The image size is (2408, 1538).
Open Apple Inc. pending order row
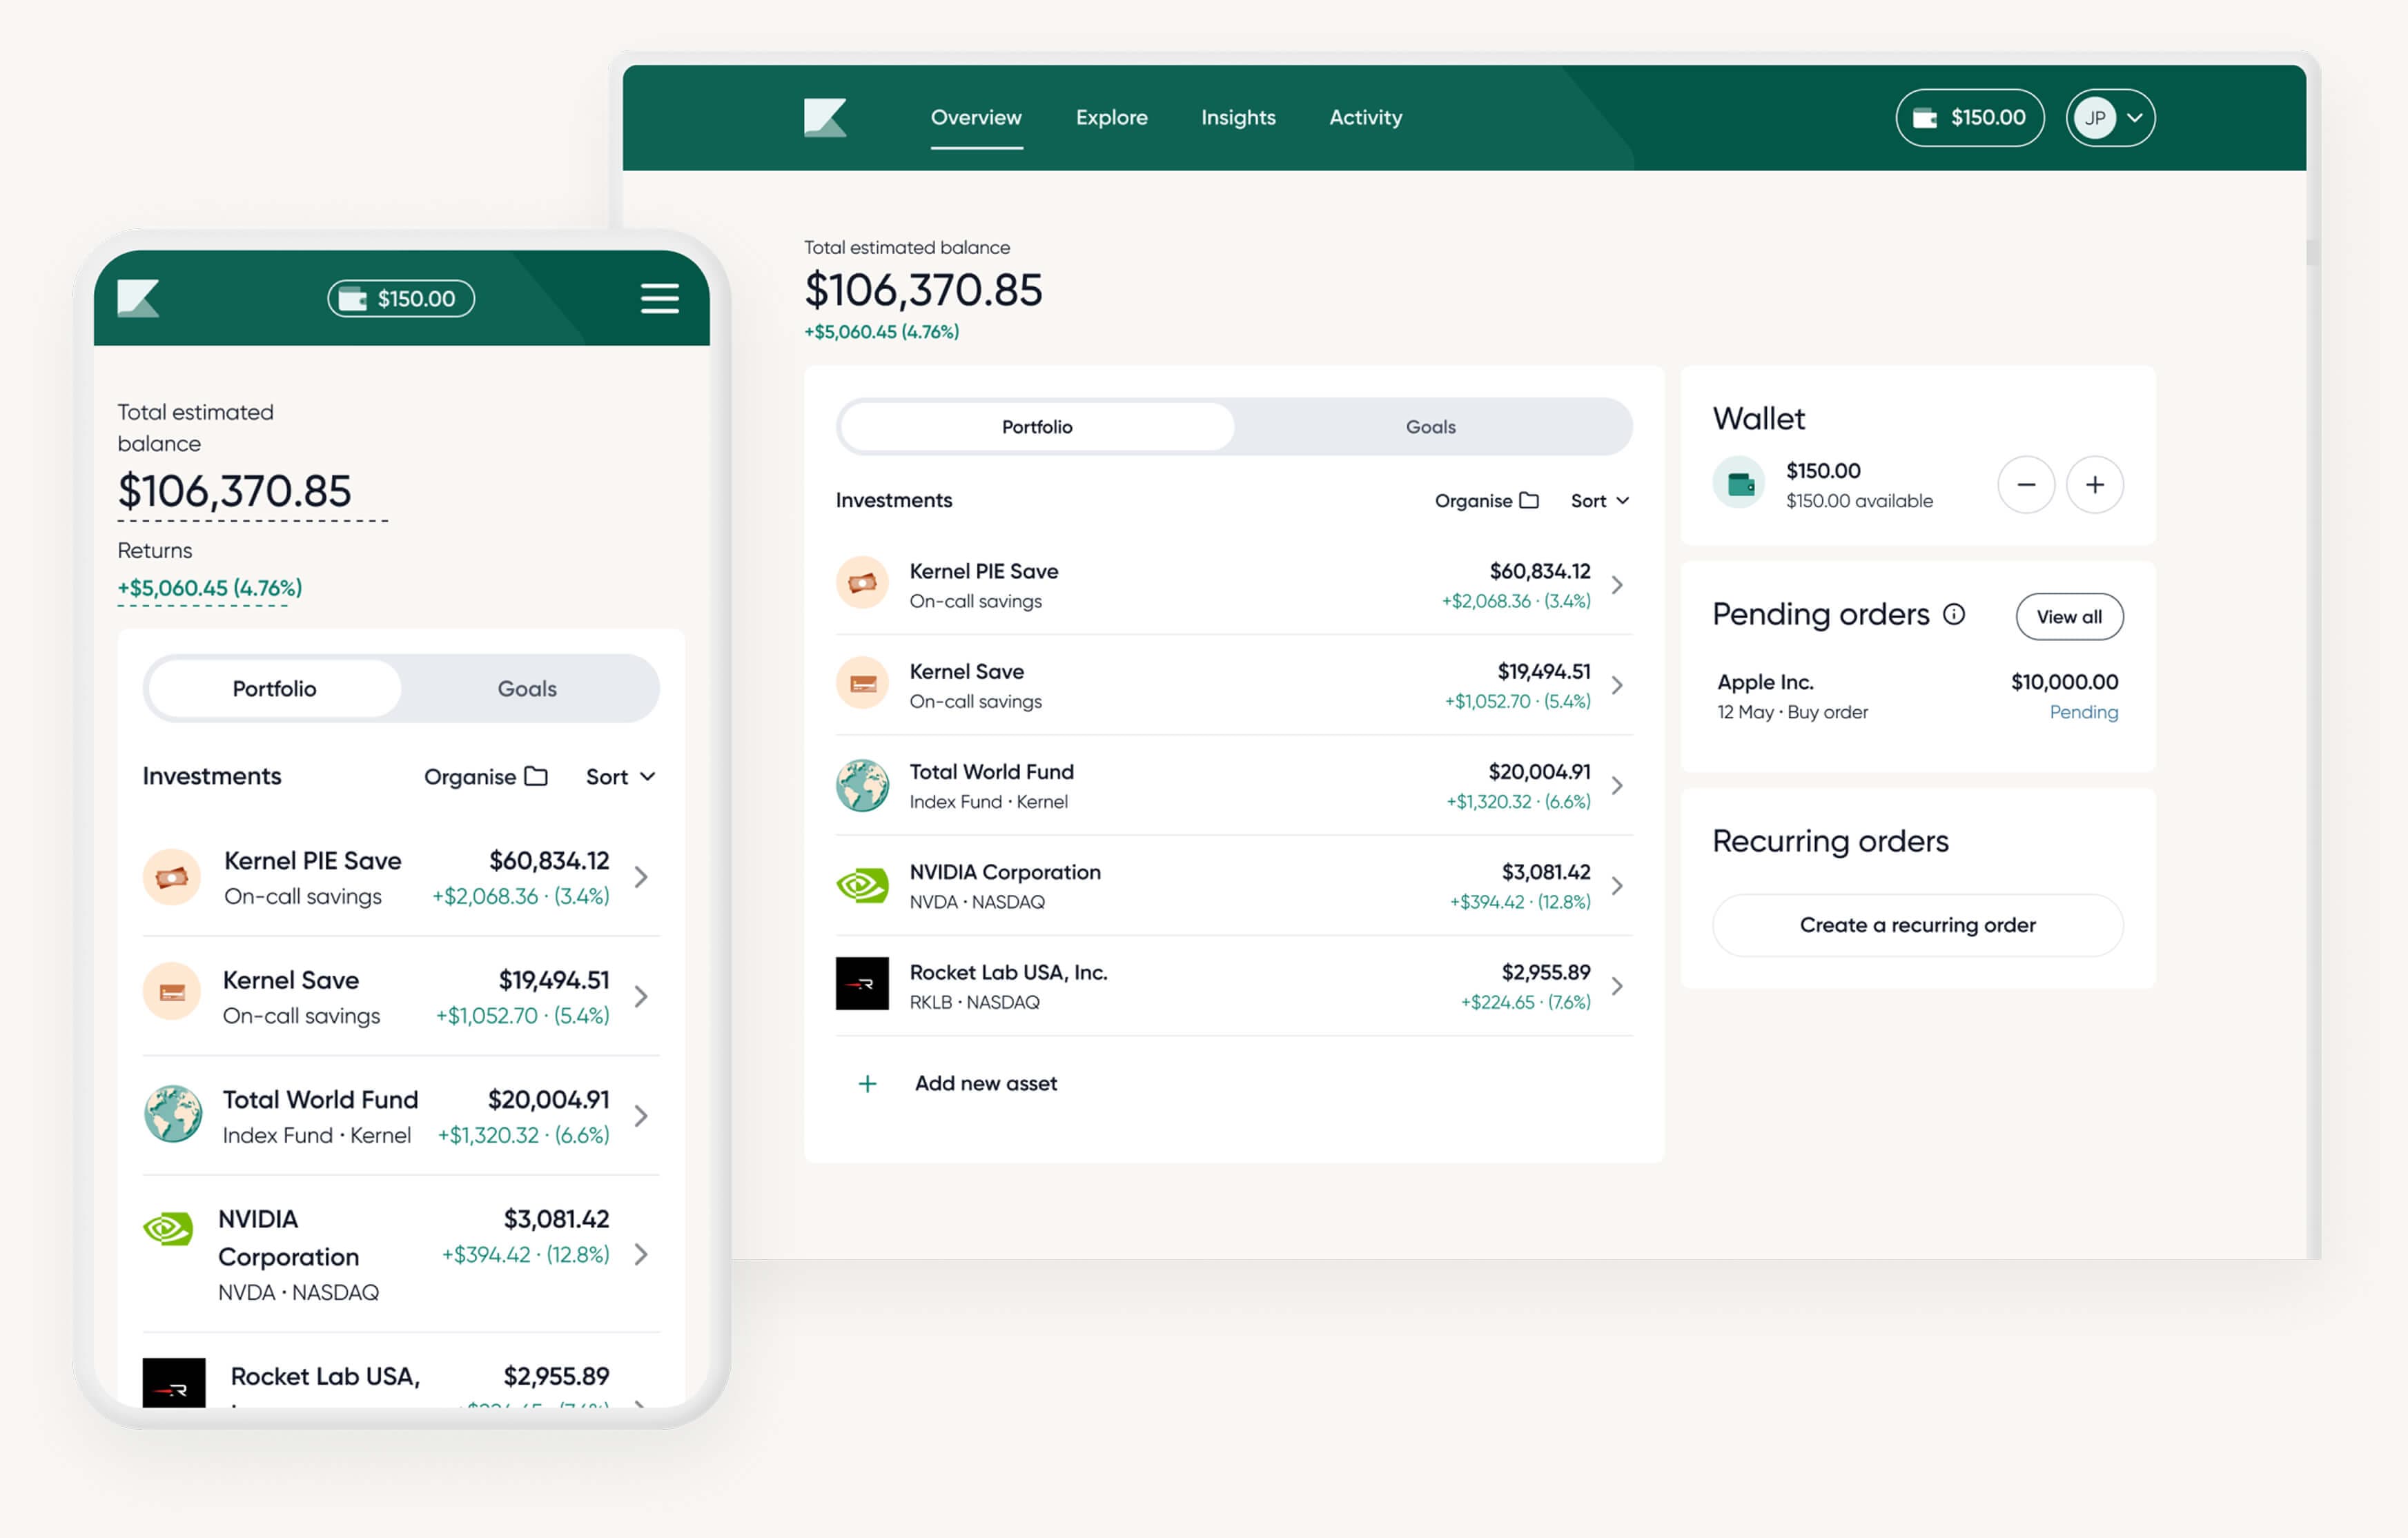click(1917, 696)
